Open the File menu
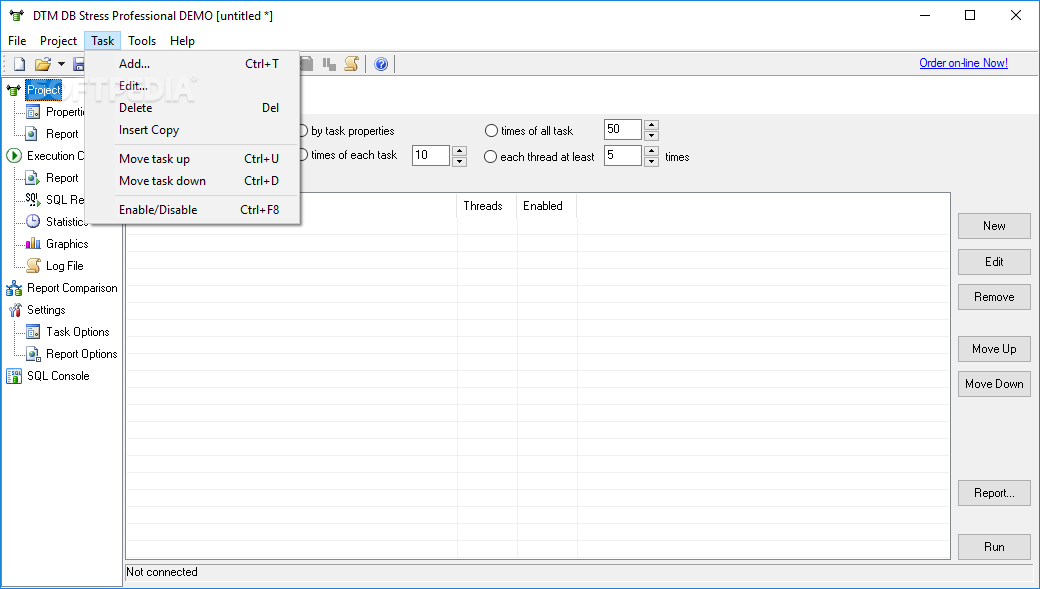 click(17, 40)
